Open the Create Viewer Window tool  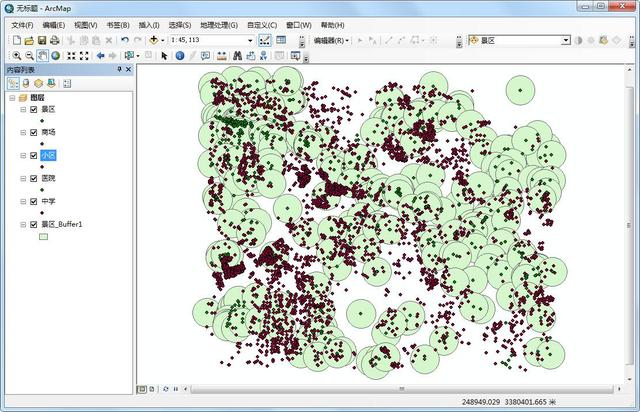click(296, 56)
